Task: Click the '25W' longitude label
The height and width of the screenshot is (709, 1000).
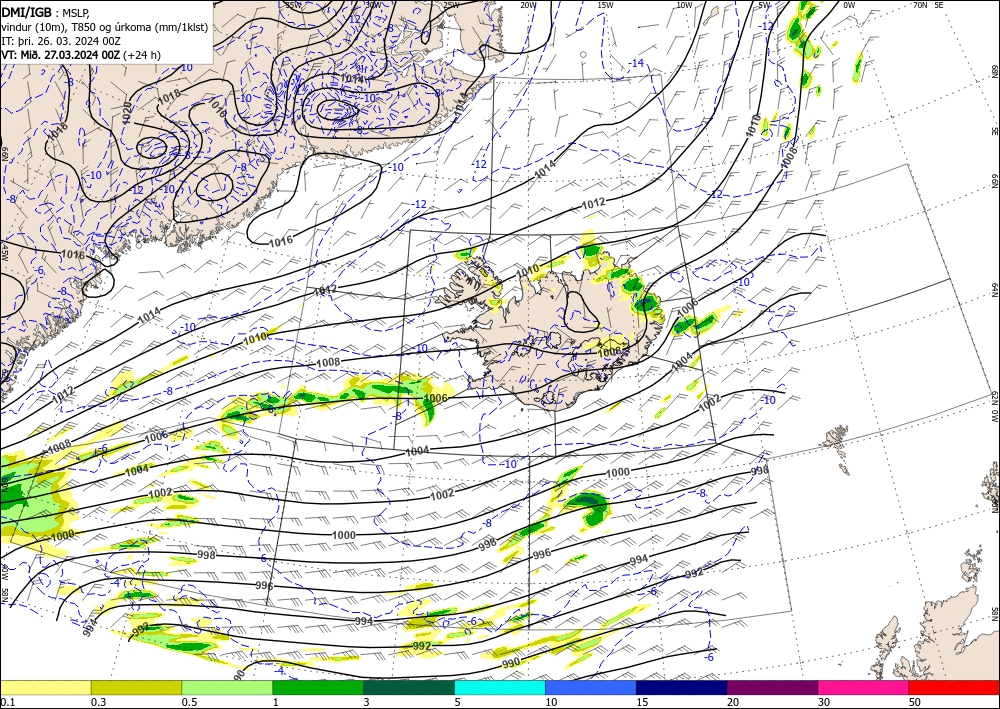Action: (451, 5)
